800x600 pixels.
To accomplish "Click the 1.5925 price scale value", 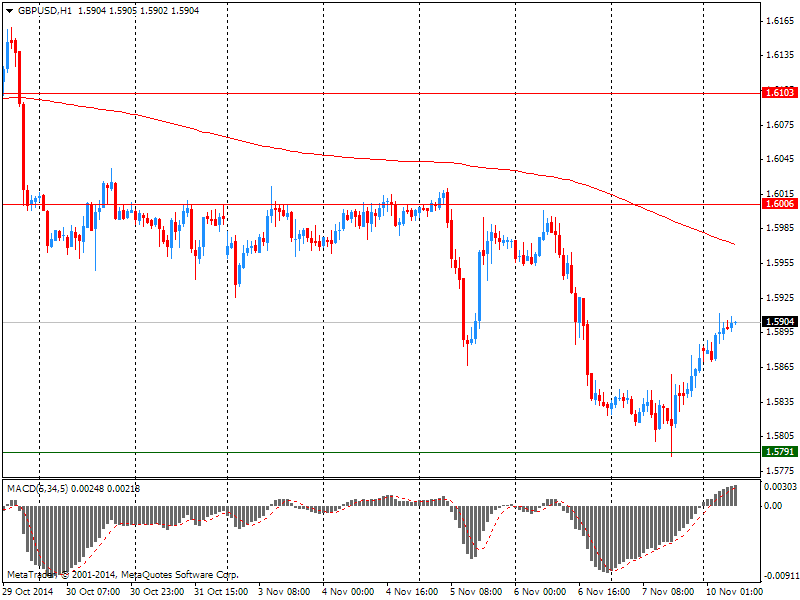I will click(780, 297).
